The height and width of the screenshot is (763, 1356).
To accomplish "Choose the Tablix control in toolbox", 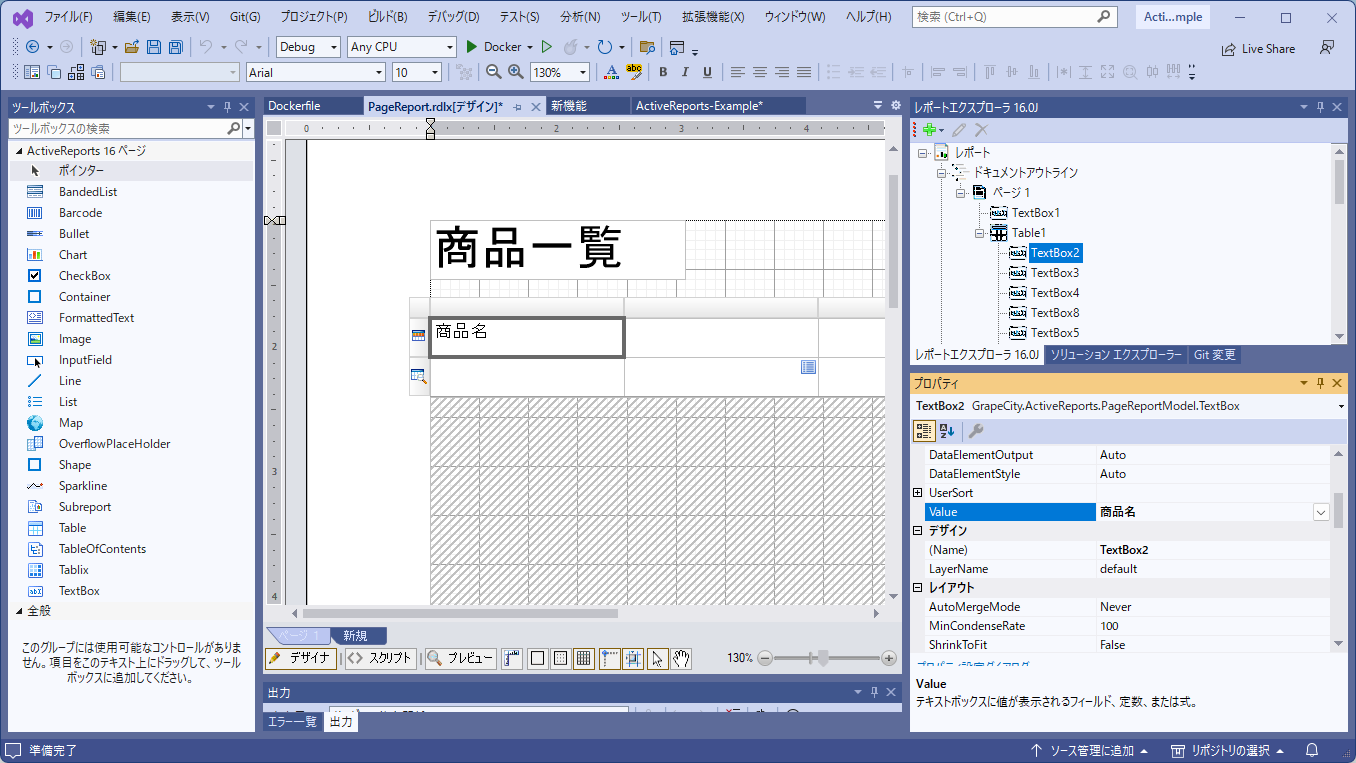I will (74, 570).
